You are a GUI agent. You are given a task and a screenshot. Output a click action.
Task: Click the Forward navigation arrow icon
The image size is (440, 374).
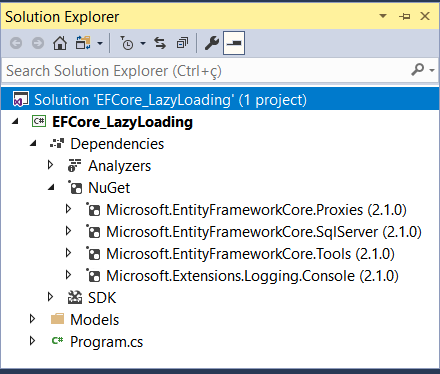[38, 43]
